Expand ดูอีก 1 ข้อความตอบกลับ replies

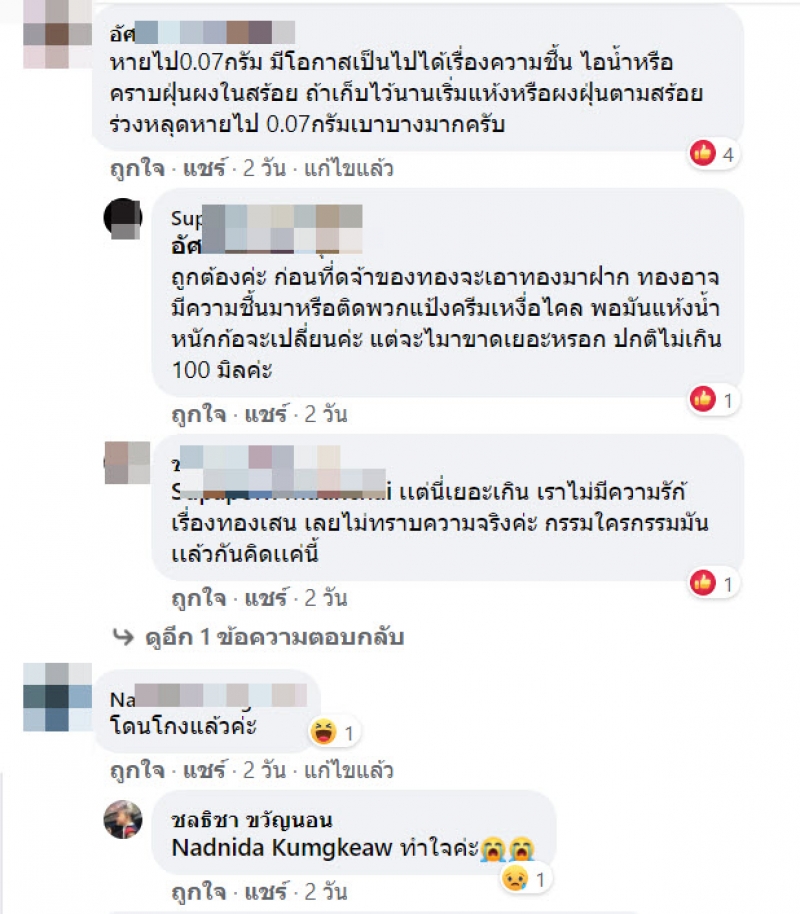tap(275, 637)
